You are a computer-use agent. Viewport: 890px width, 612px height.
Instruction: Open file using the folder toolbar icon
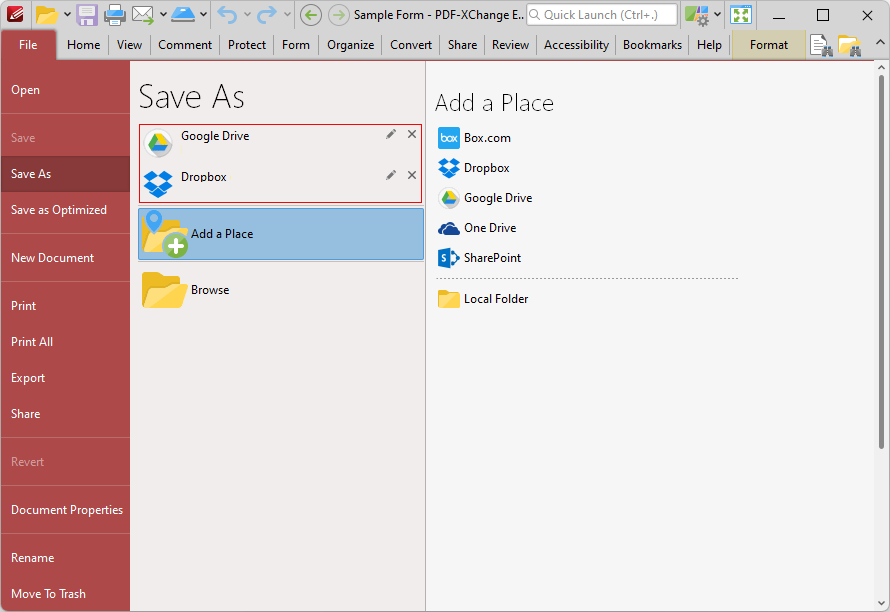pos(47,15)
